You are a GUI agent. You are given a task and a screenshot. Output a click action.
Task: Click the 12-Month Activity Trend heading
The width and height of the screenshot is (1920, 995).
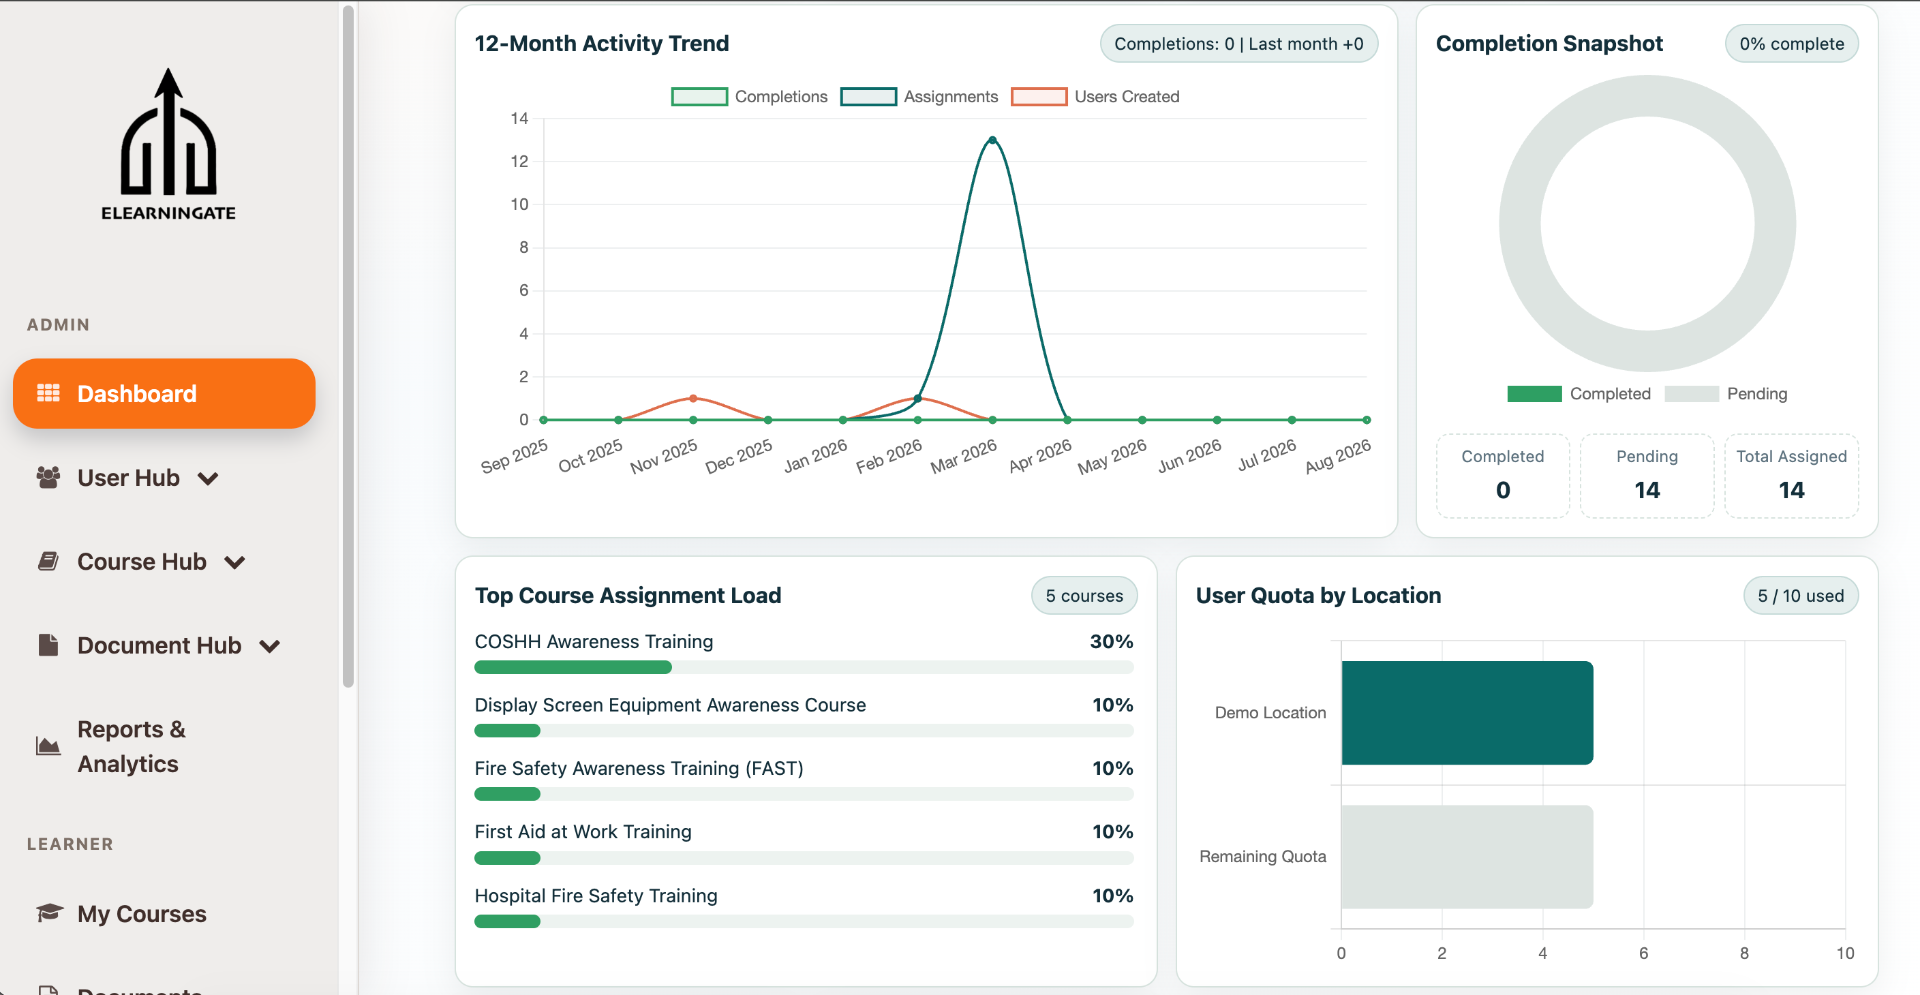[601, 44]
